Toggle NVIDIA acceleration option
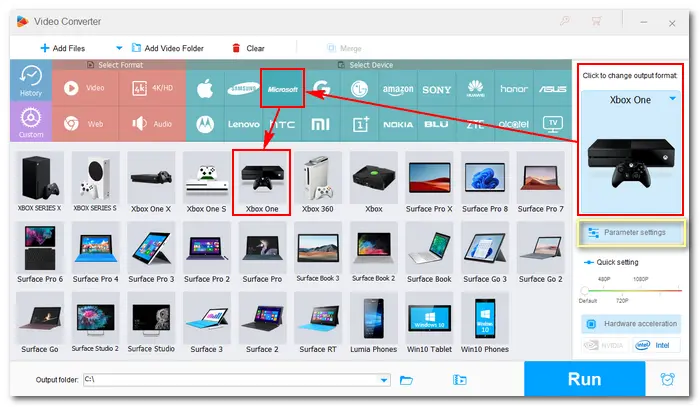Image resolution: width=700 pixels, height=407 pixels. coord(606,345)
